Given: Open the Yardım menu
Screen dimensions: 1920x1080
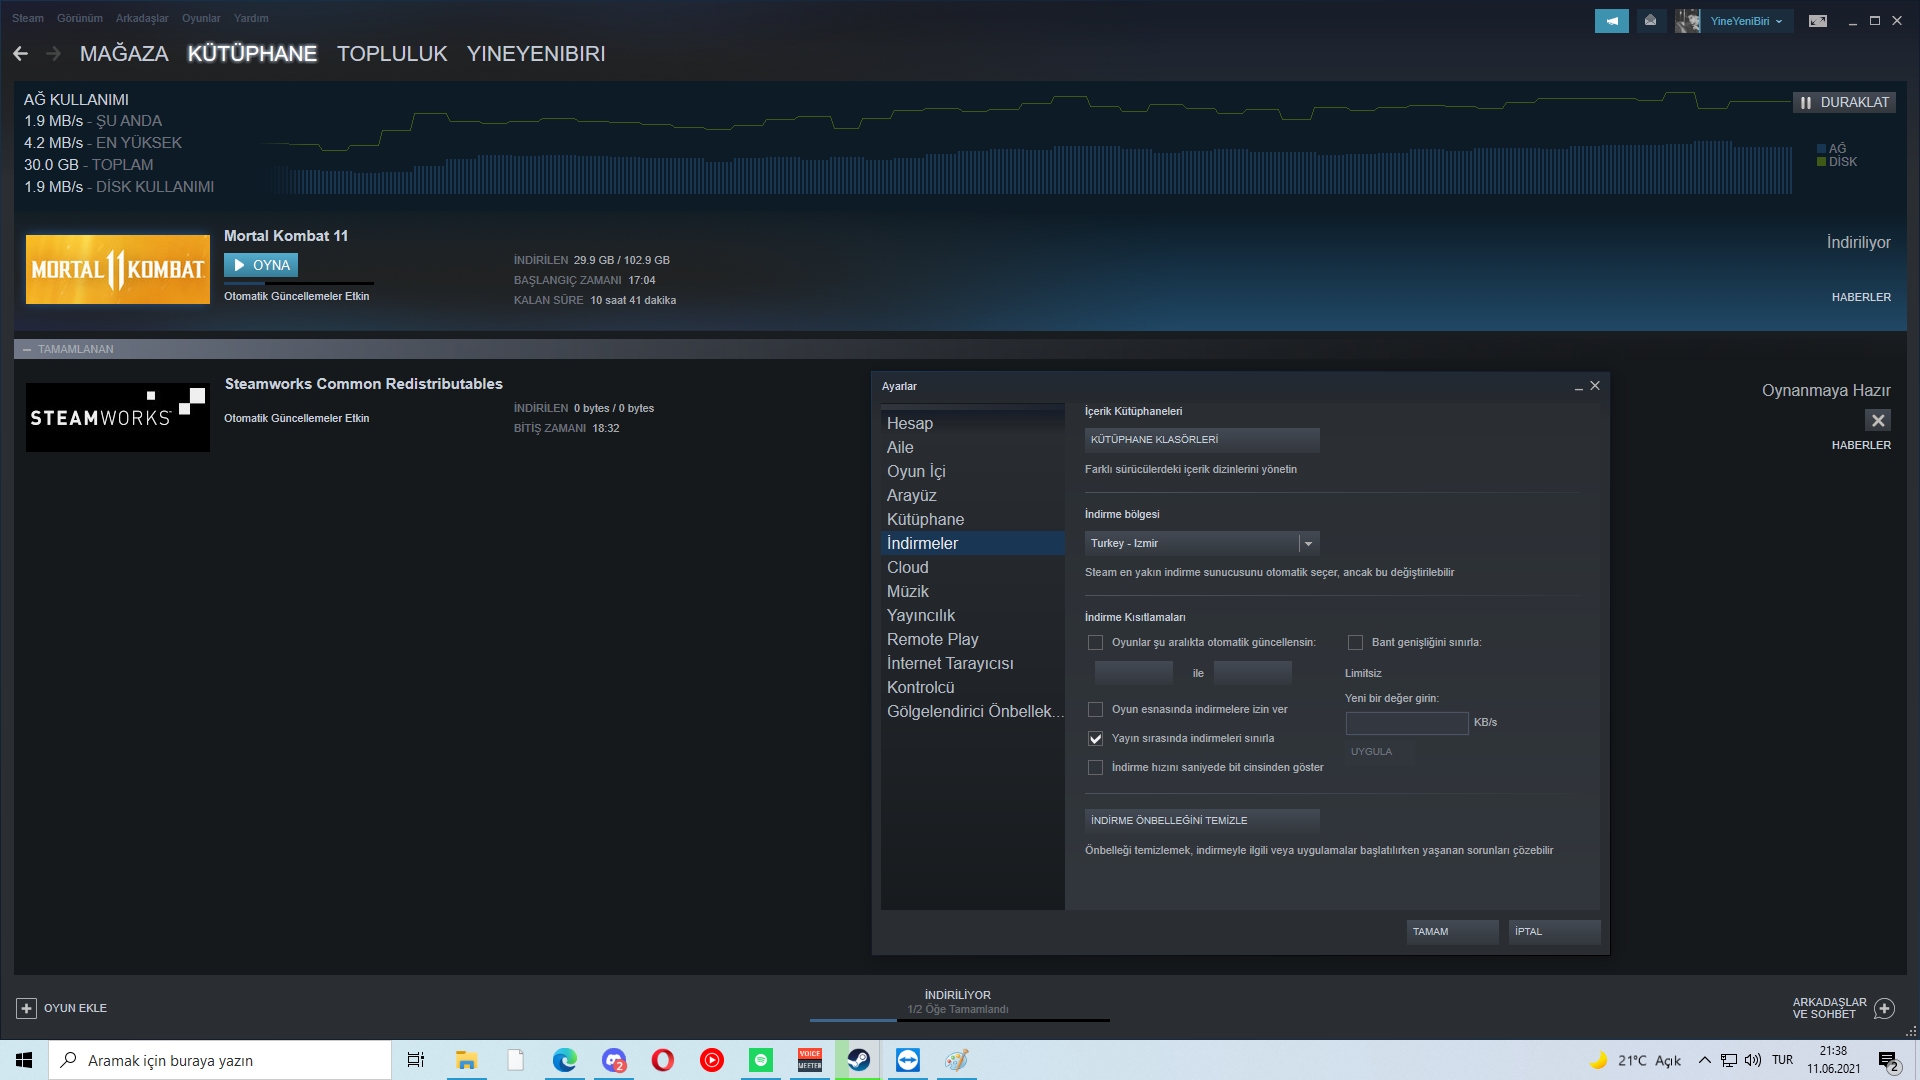Looking at the screenshot, I should point(251,18).
